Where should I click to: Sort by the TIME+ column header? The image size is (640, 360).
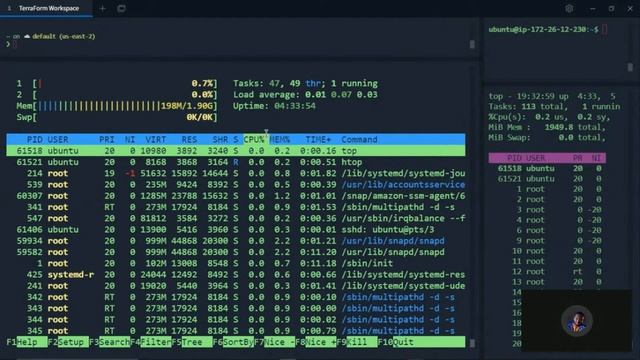[x=318, y=140]
